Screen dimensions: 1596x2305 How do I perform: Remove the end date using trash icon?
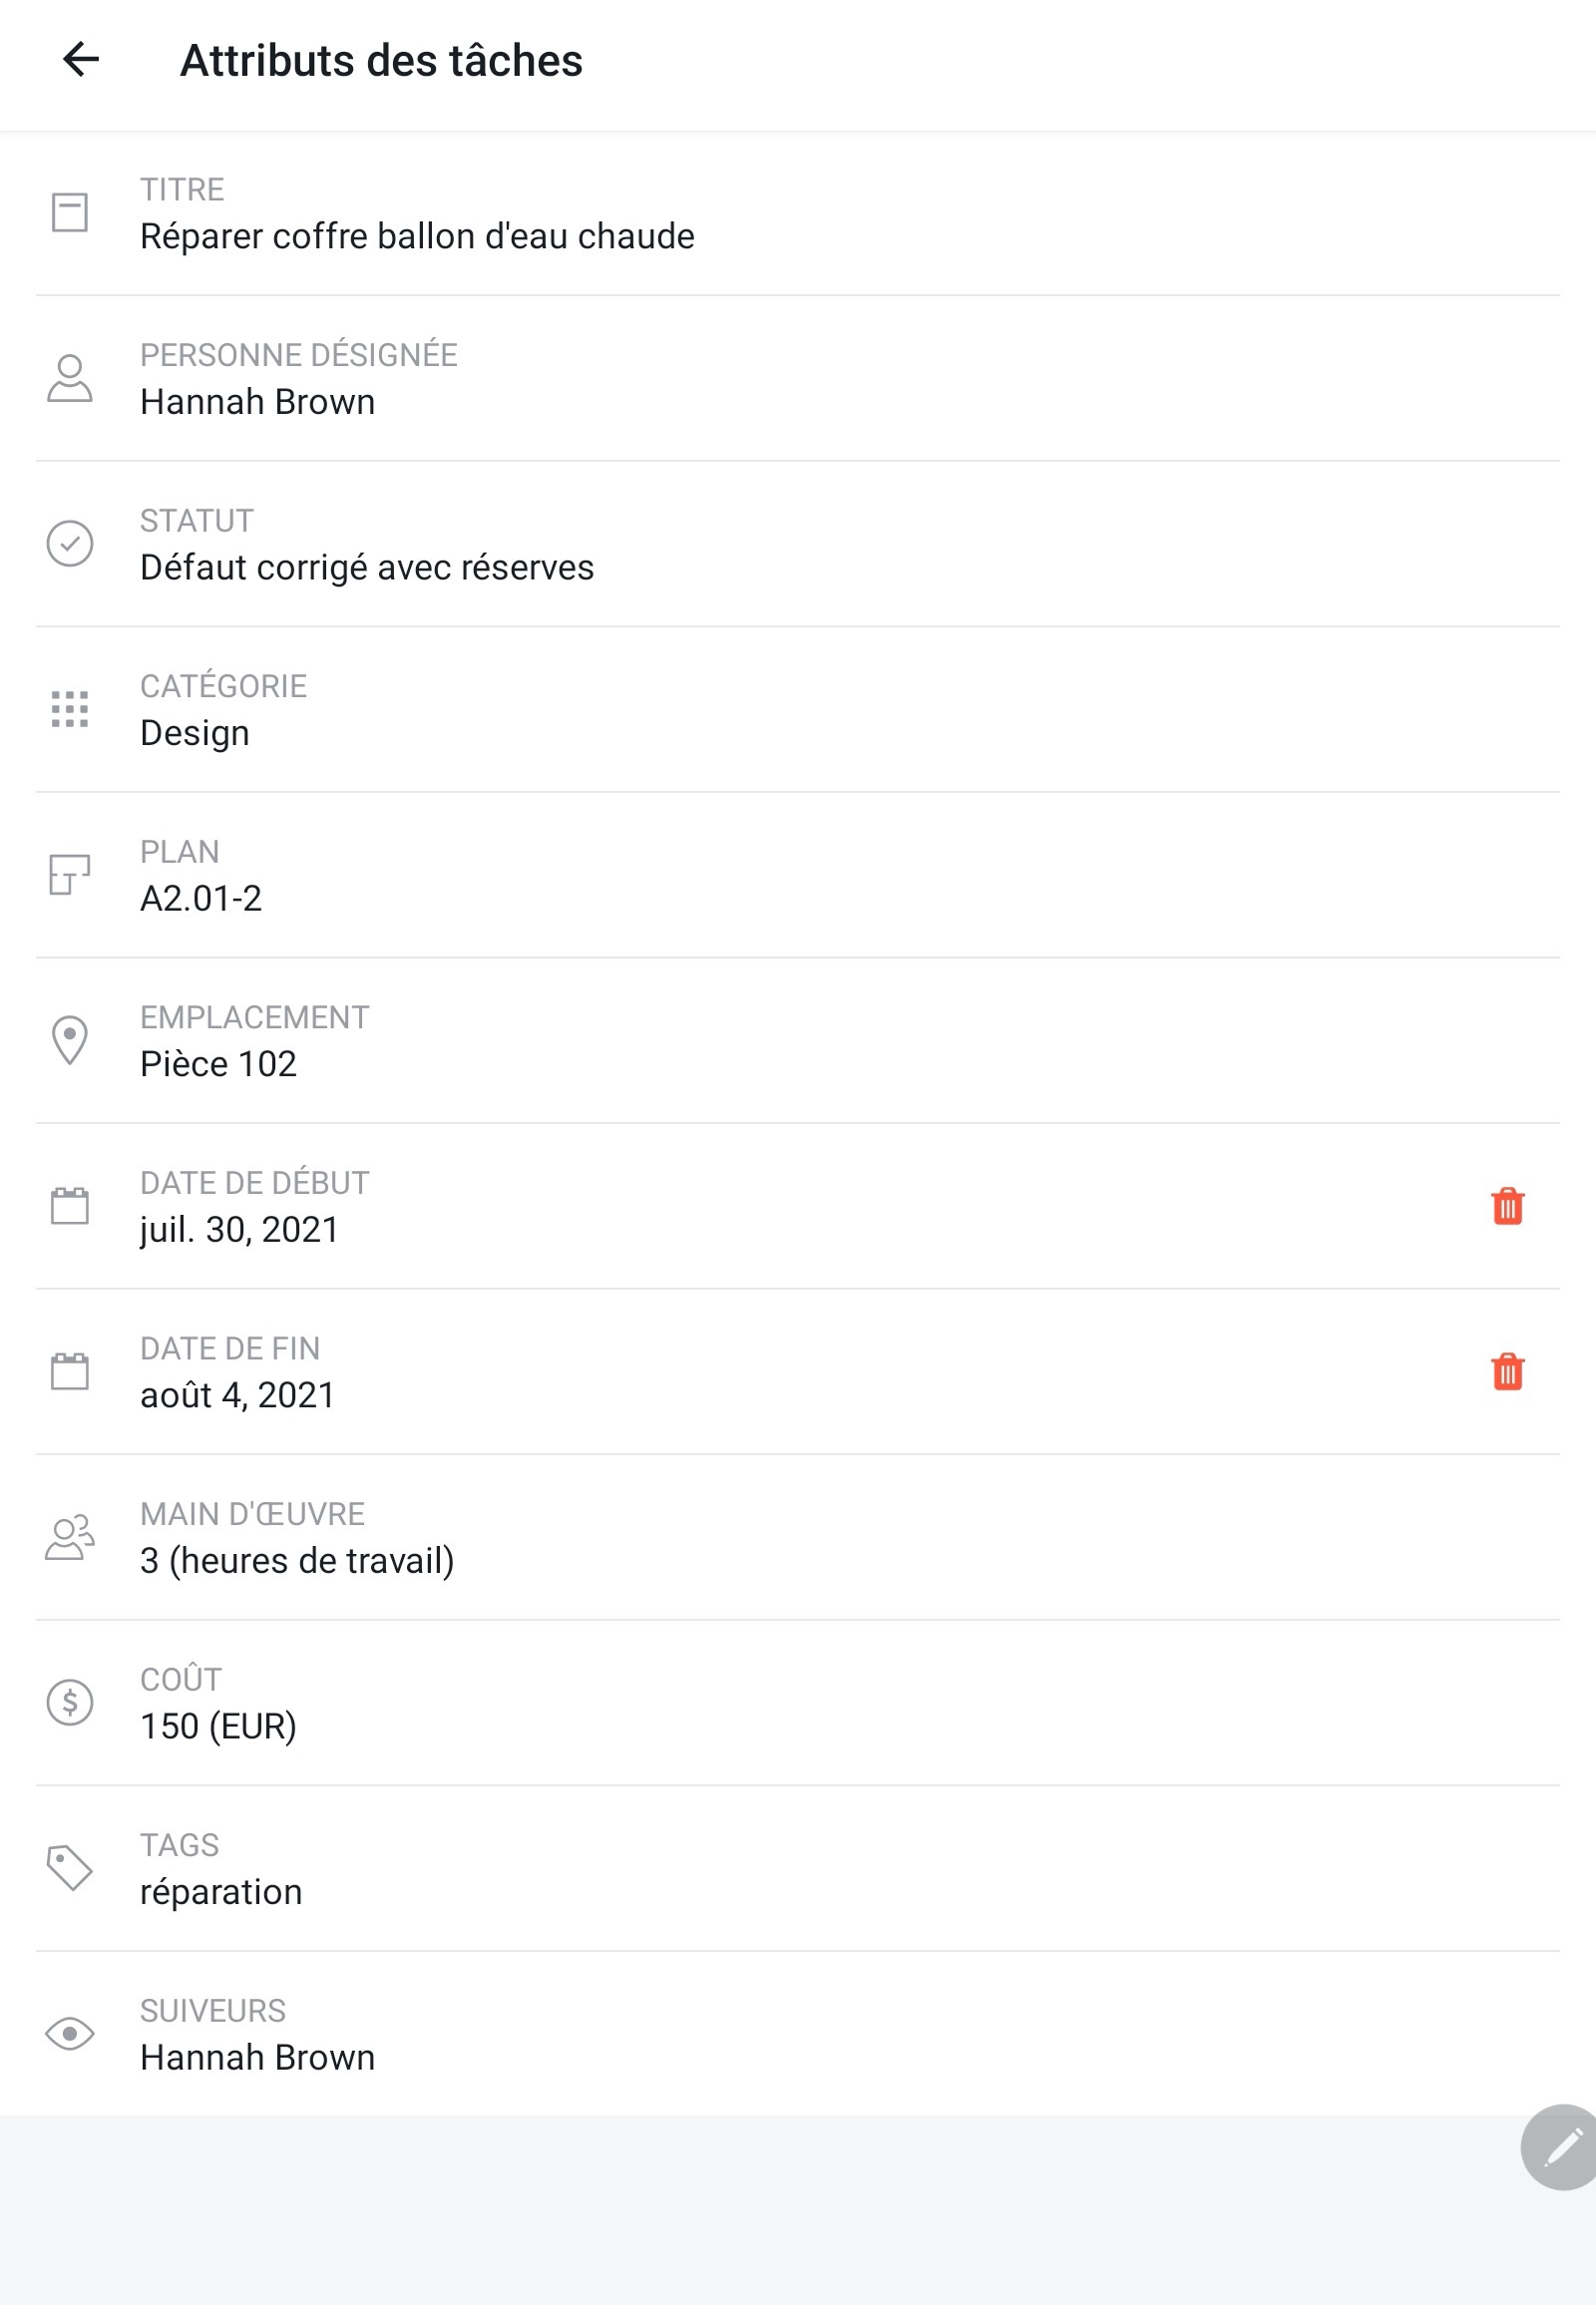point(1507,1372)
